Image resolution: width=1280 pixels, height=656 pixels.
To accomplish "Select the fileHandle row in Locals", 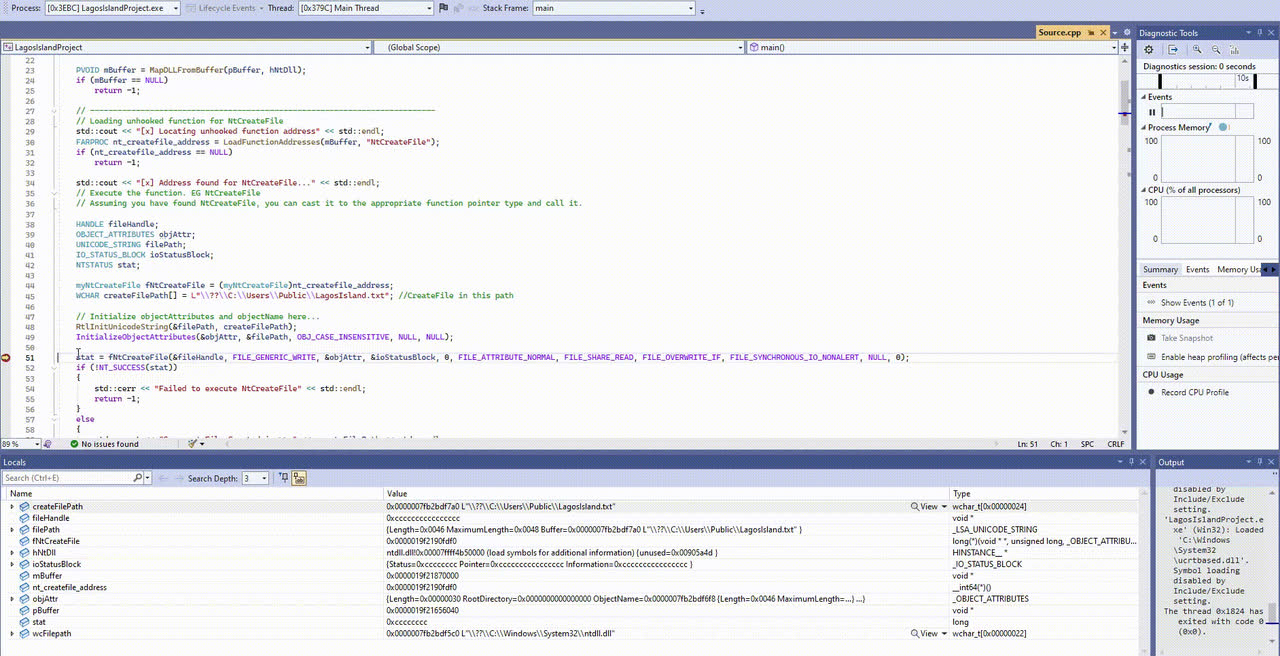I will (574, 518).
